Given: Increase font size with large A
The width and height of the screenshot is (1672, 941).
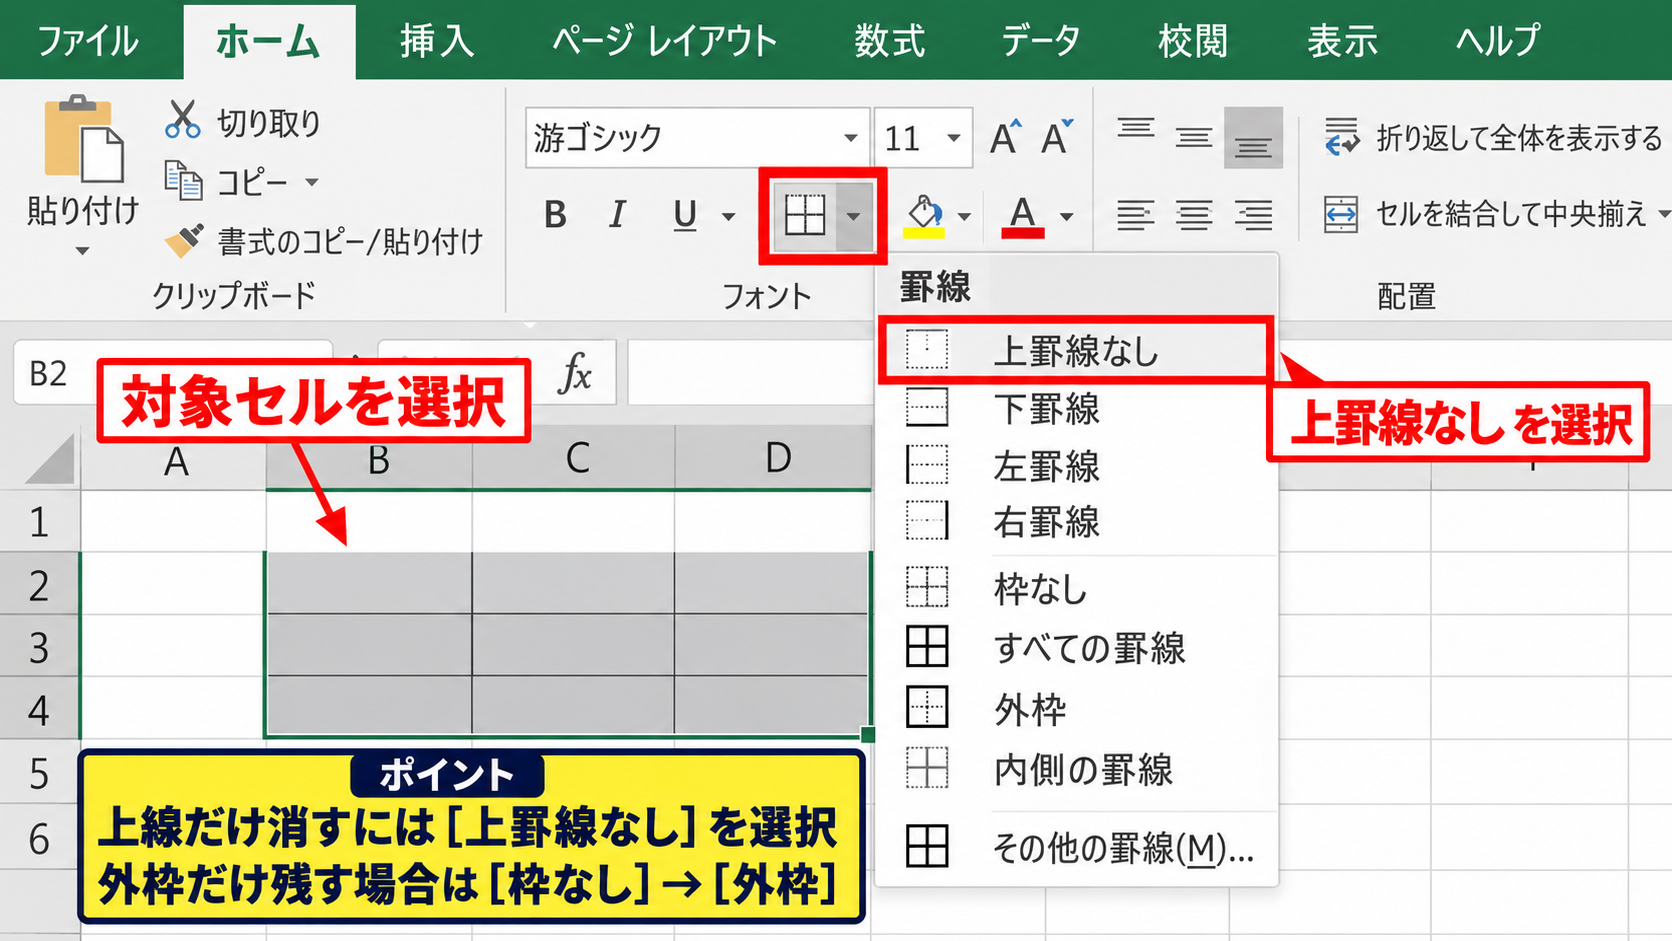Looking at the screenshot, I should [1006, 137].
